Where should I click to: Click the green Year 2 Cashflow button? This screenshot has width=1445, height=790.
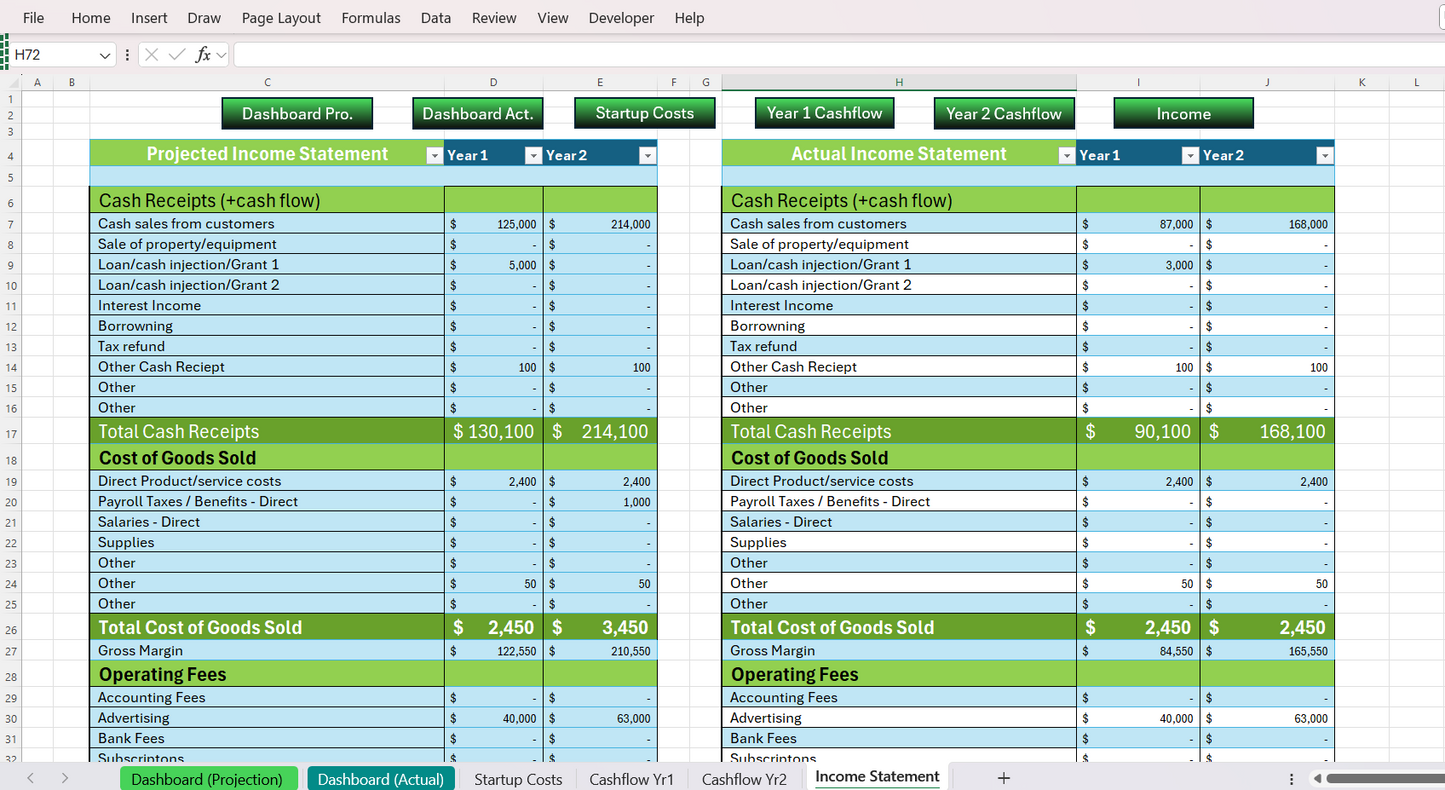point(1004,113)
